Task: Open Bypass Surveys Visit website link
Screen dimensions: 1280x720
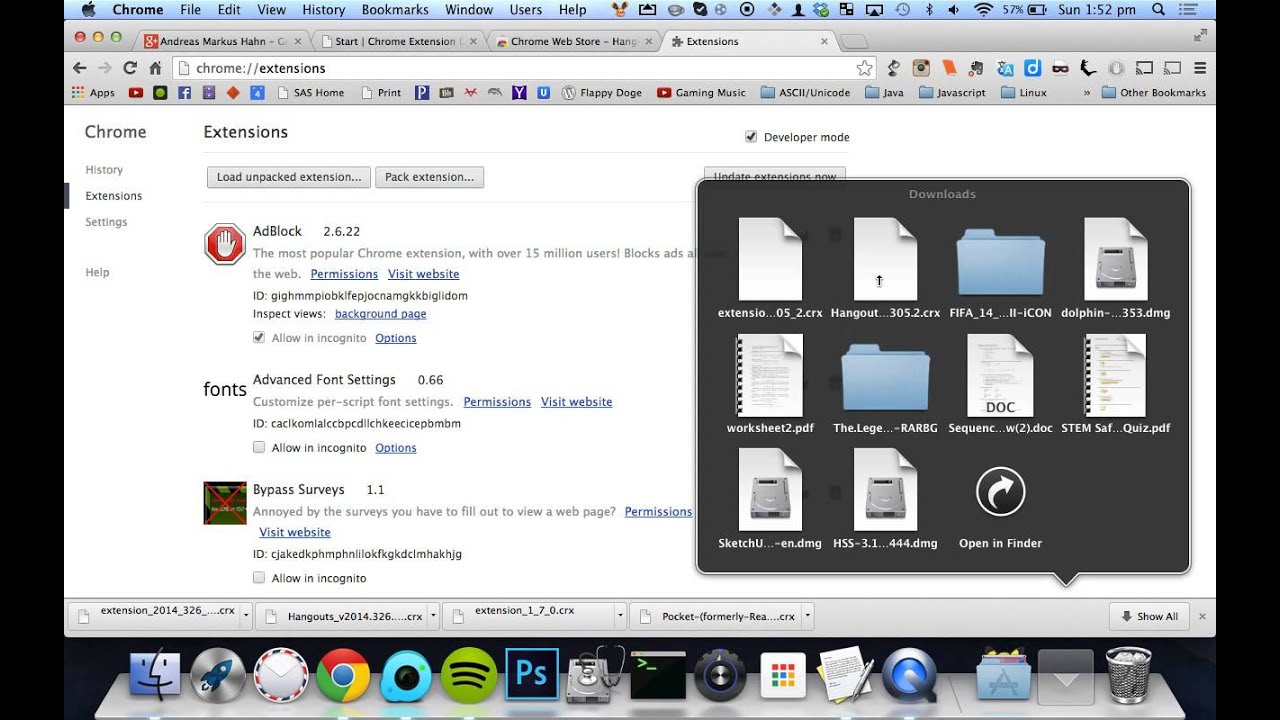Action: coord(295,532)
